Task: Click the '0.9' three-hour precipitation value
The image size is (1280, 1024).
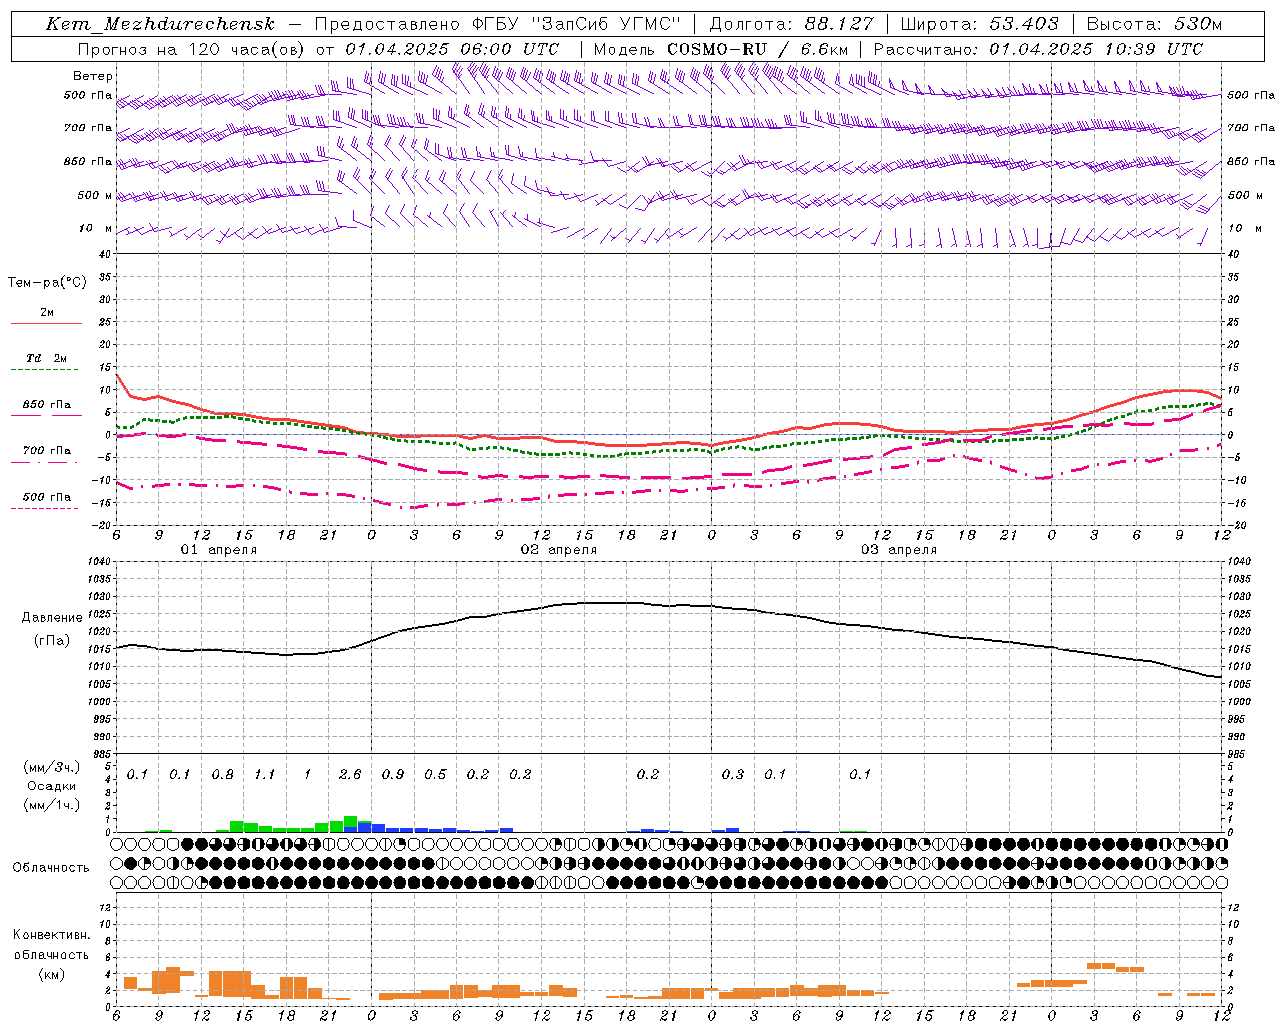Action: [393, 775]
